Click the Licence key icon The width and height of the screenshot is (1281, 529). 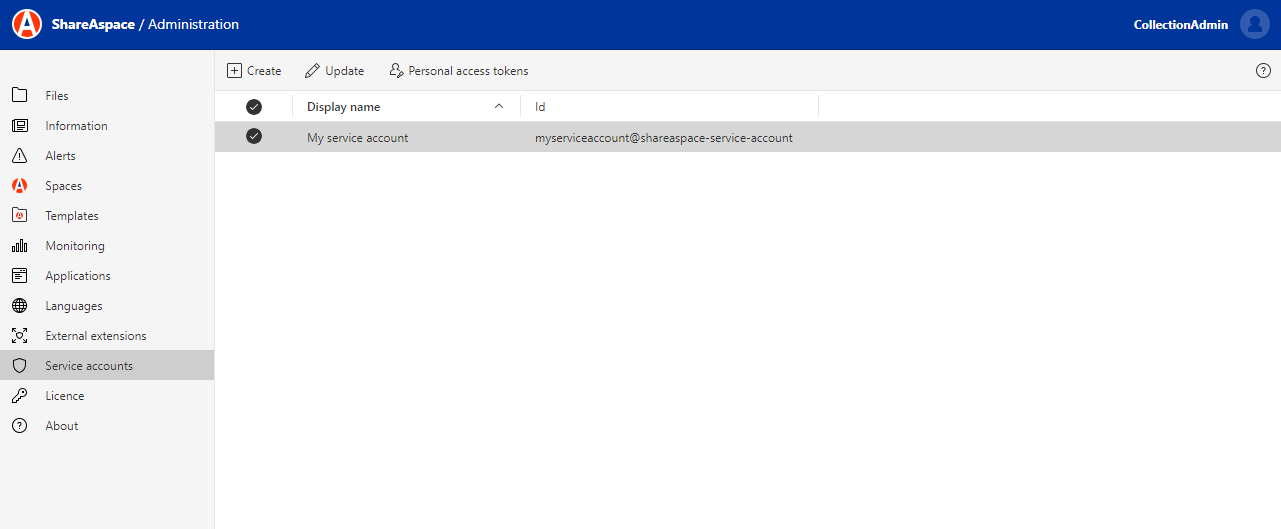pyautogui.click(x=19, y=396)
